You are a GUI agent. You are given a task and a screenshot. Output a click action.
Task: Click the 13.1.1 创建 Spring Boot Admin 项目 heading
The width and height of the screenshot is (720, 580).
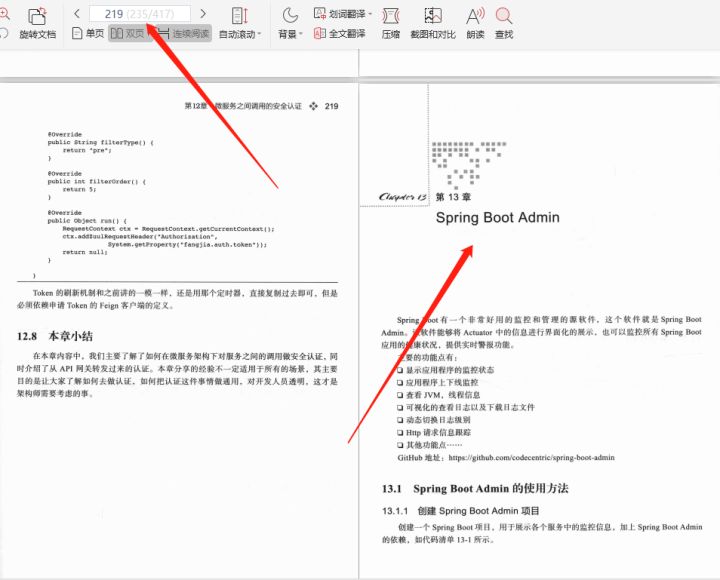pos(461,511)
